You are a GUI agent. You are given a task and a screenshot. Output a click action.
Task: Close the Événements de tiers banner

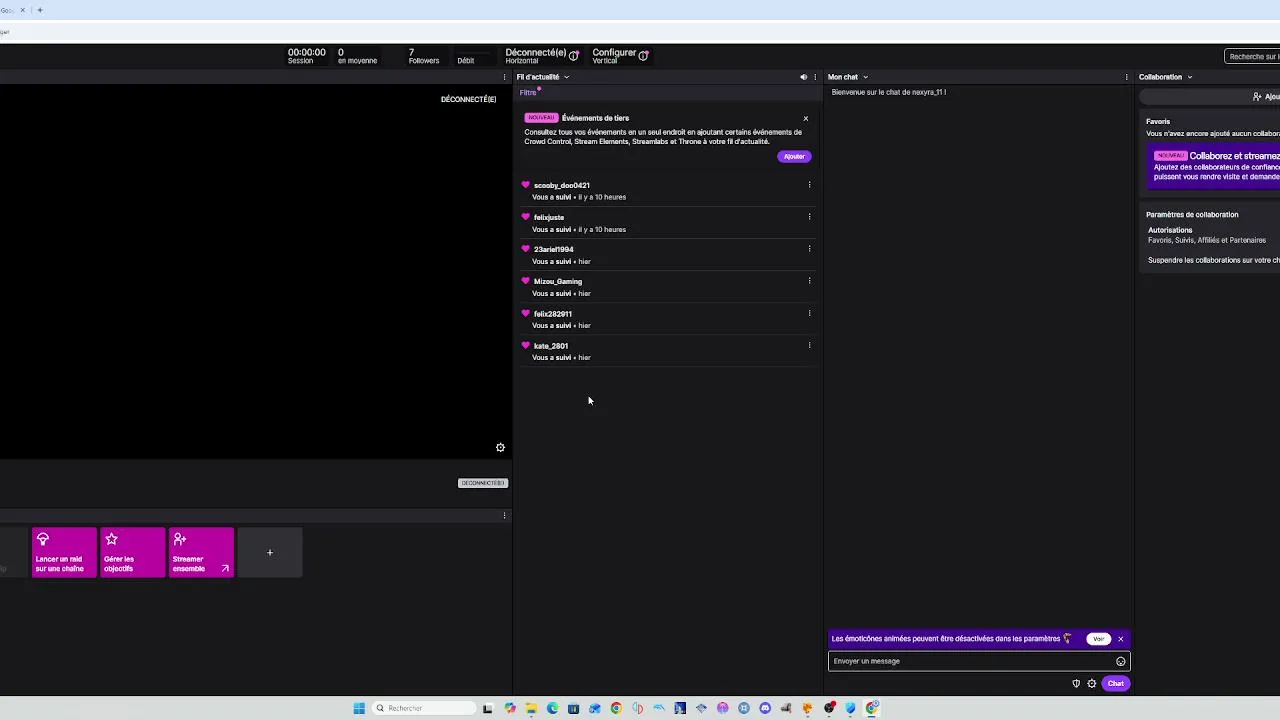click(806, 119)
